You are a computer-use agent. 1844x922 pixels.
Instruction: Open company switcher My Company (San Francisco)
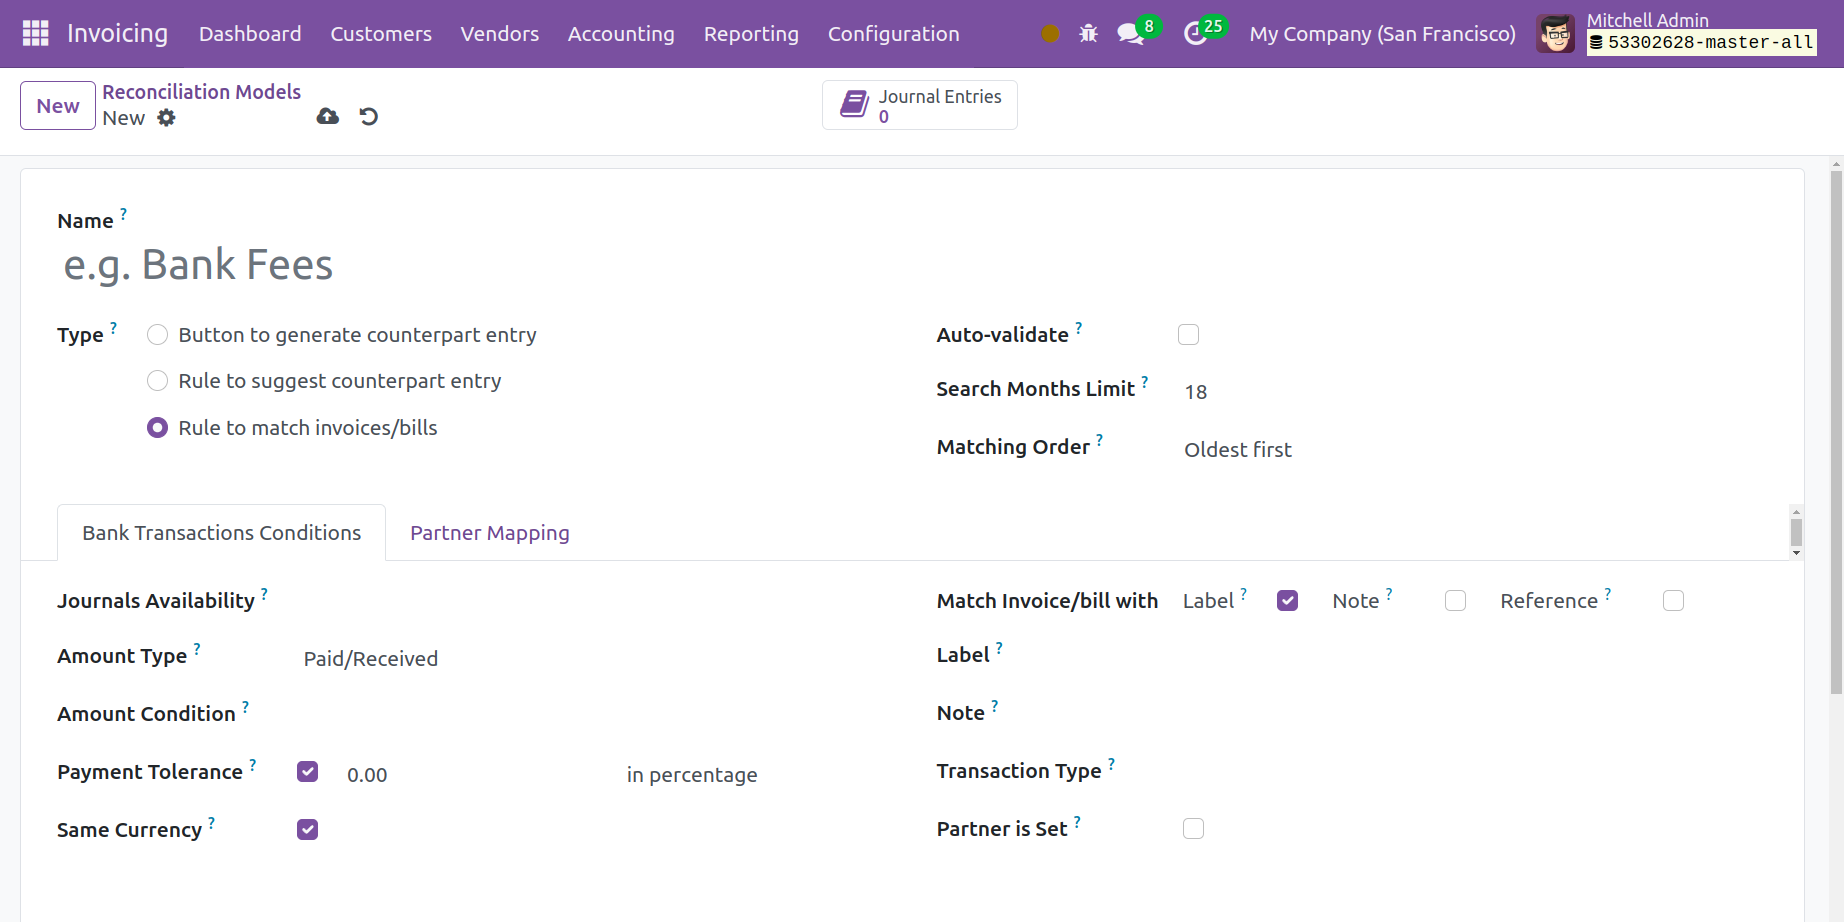1382,34
